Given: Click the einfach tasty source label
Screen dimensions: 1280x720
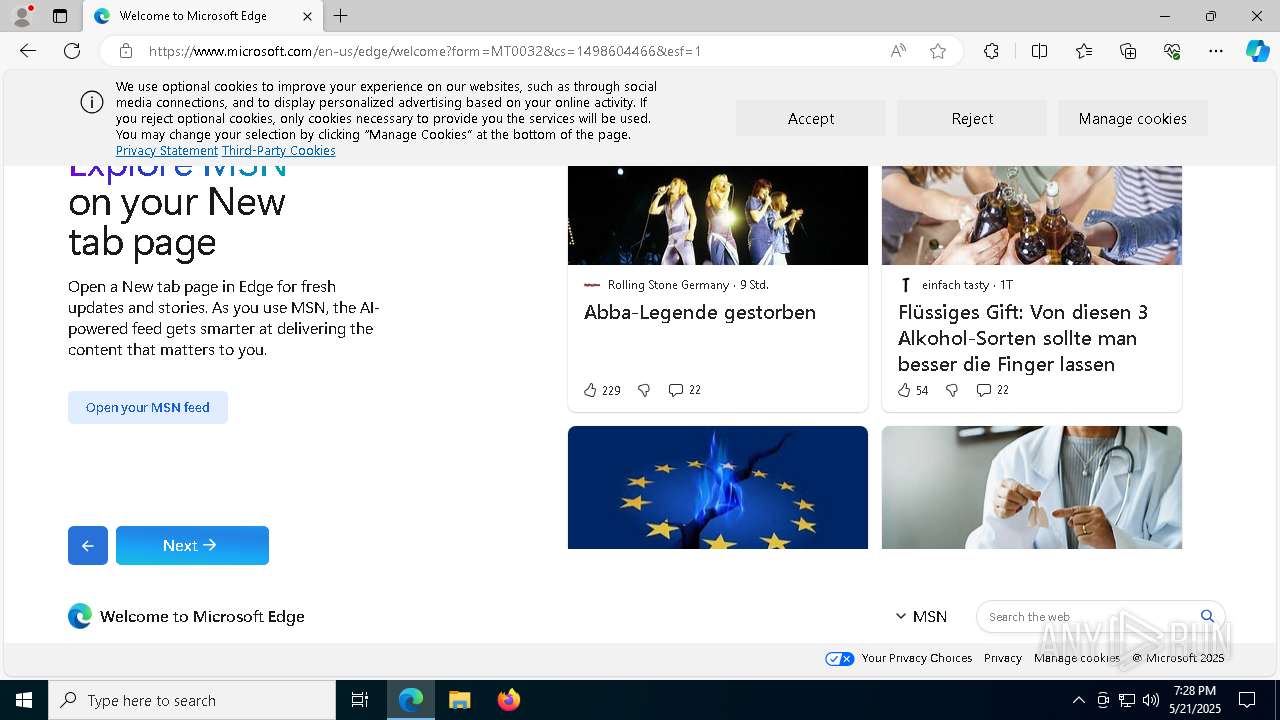Looking at the screenshot, I should (956, 285).
